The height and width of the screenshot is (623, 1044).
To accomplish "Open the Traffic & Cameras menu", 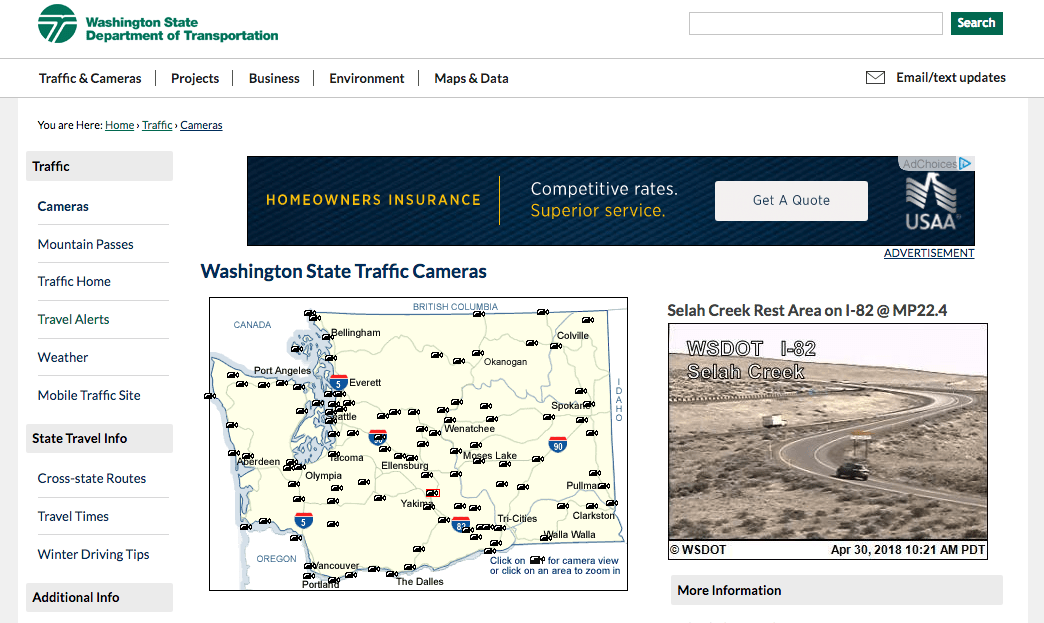I will tap(90, 78).
